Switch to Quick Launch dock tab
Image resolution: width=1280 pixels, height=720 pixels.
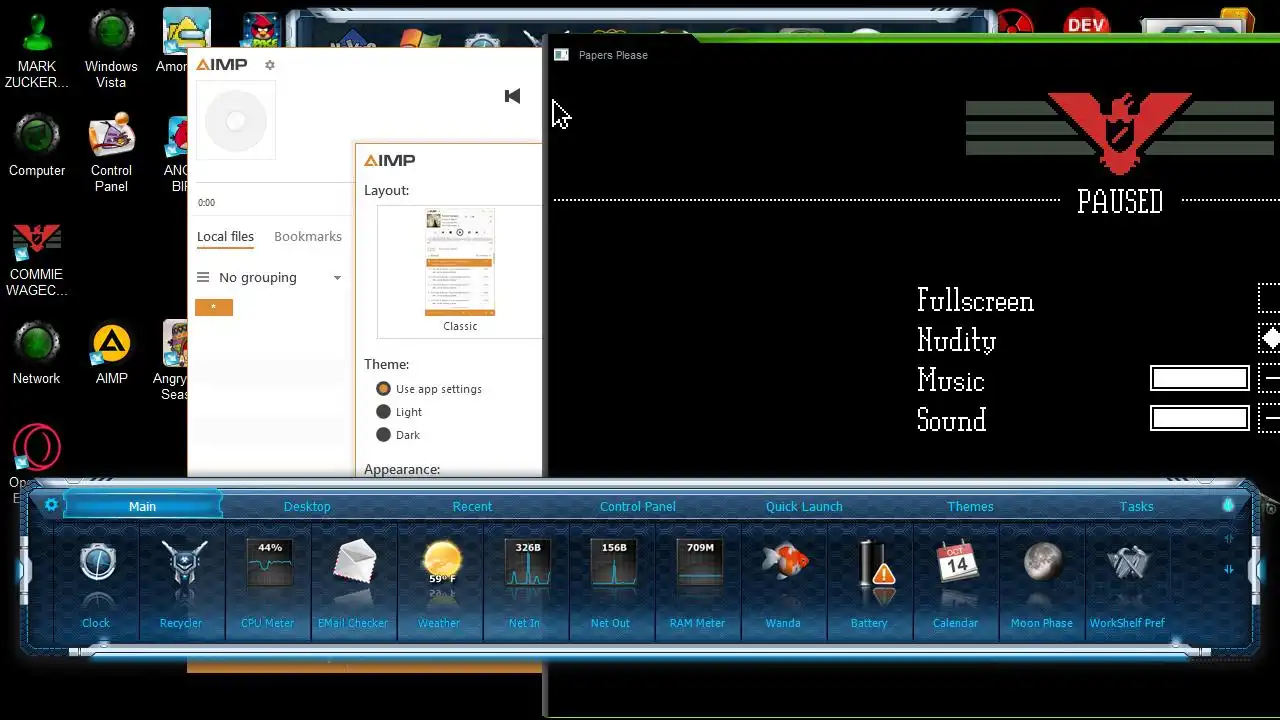tap(804, 506)
